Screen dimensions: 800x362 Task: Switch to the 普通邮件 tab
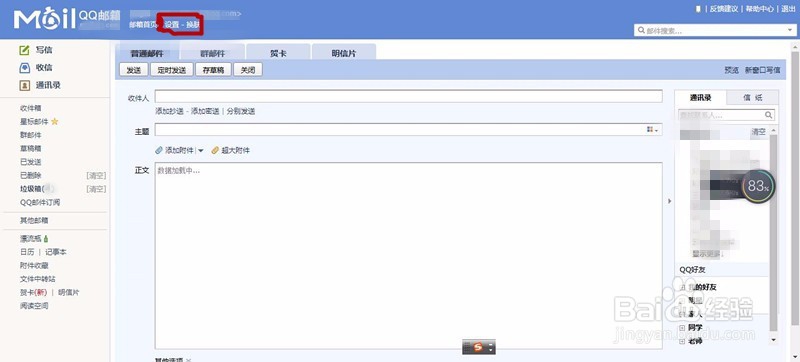[146, 53]
